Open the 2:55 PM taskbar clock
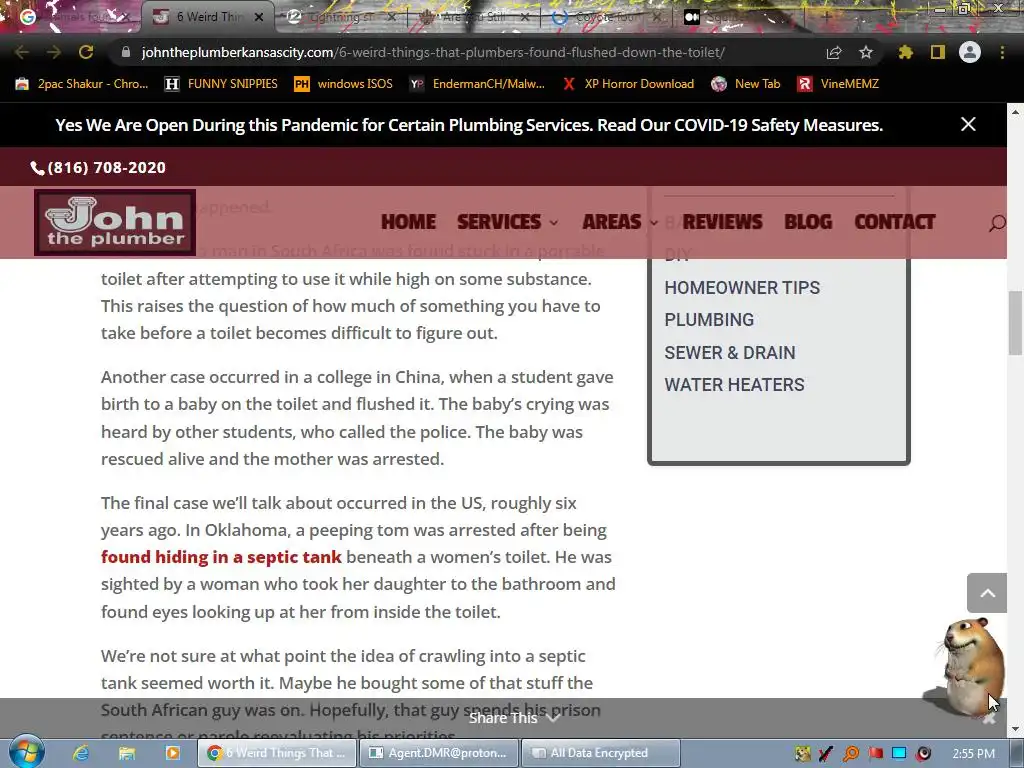Viewport: 1024px width, 768px height. tap(974, 754)
